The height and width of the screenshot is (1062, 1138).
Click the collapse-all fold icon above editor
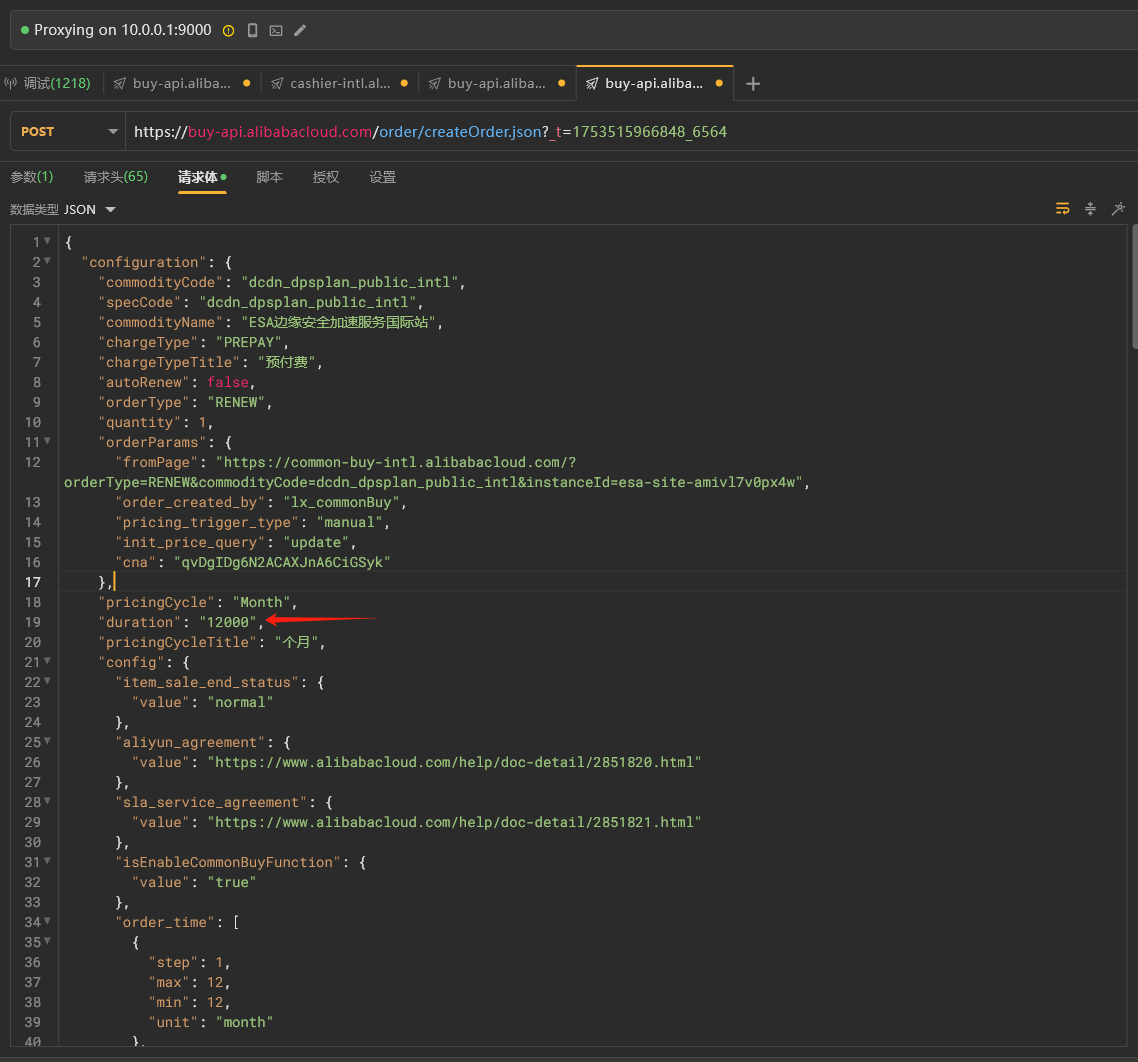coord(1090,209)
